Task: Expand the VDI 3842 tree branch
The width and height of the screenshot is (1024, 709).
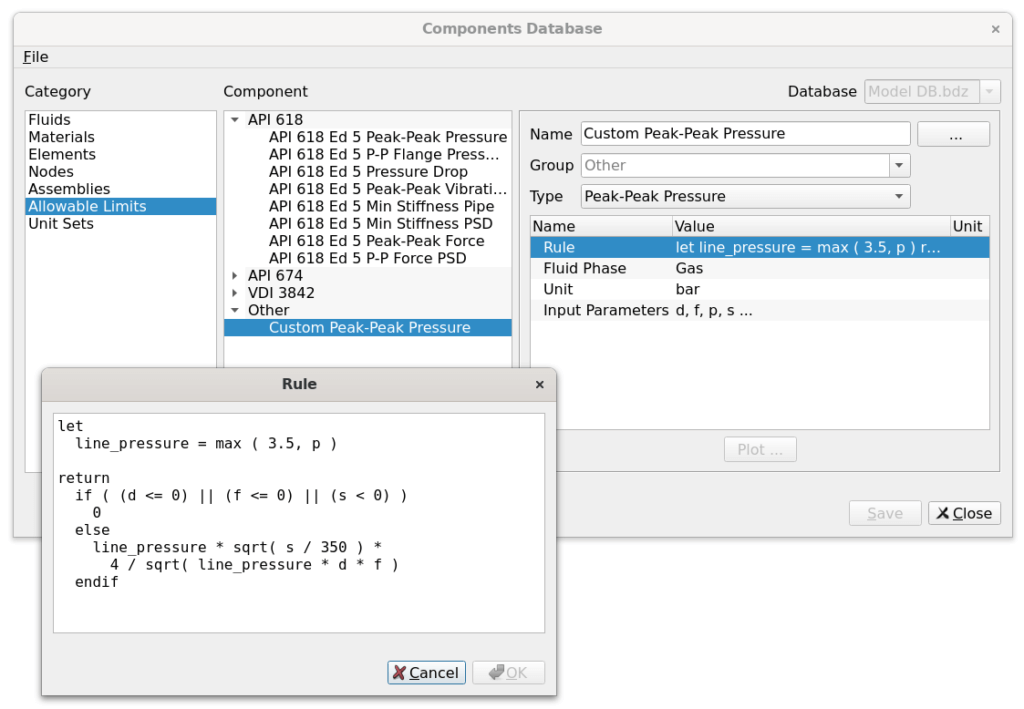Action: tap(232, 292)
